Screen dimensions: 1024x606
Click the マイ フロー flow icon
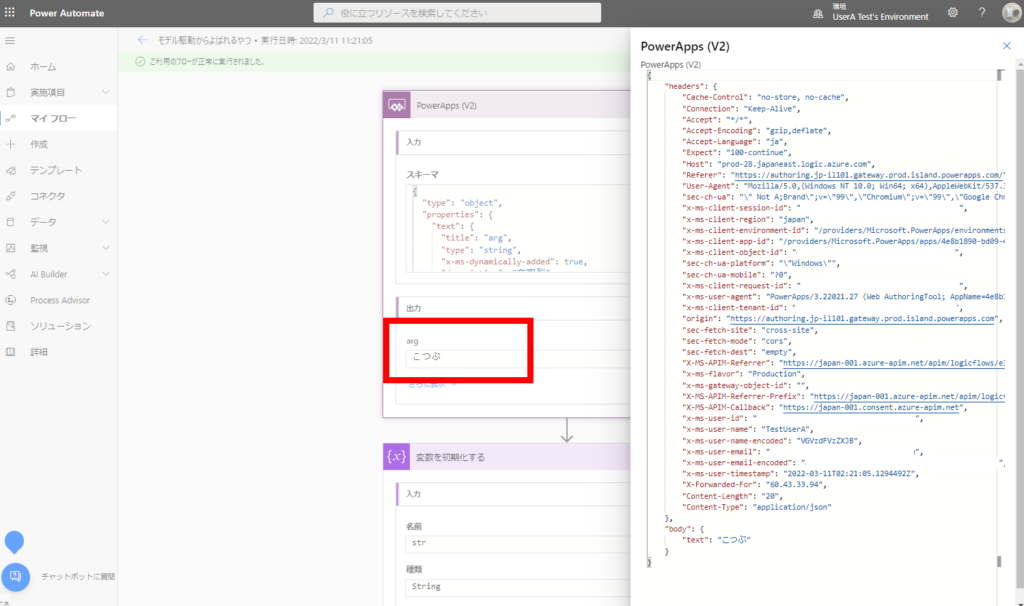point(10,118)
